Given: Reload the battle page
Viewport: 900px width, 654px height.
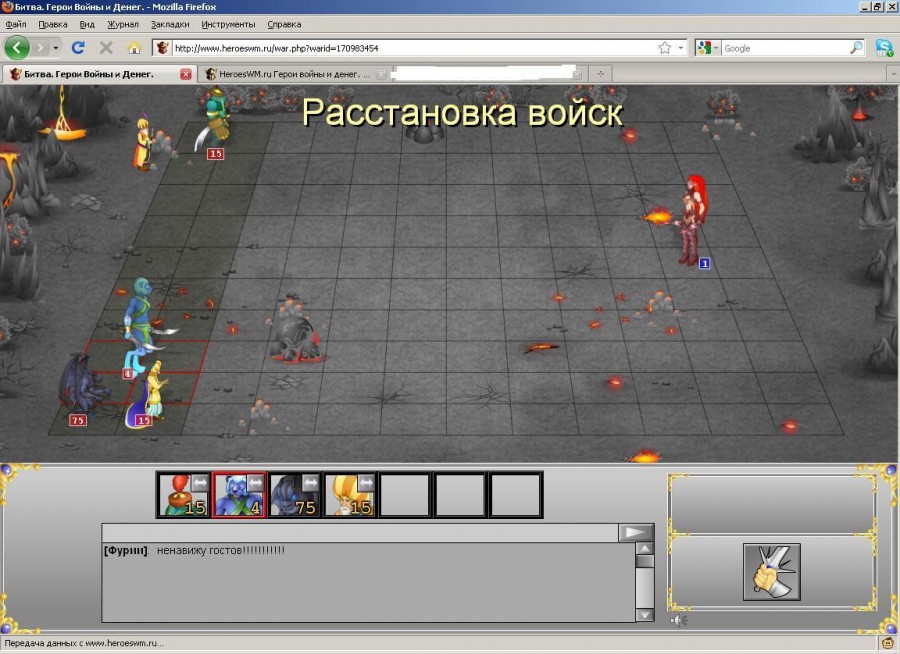Looking at the screenshot, I should [x=78, y=48].
